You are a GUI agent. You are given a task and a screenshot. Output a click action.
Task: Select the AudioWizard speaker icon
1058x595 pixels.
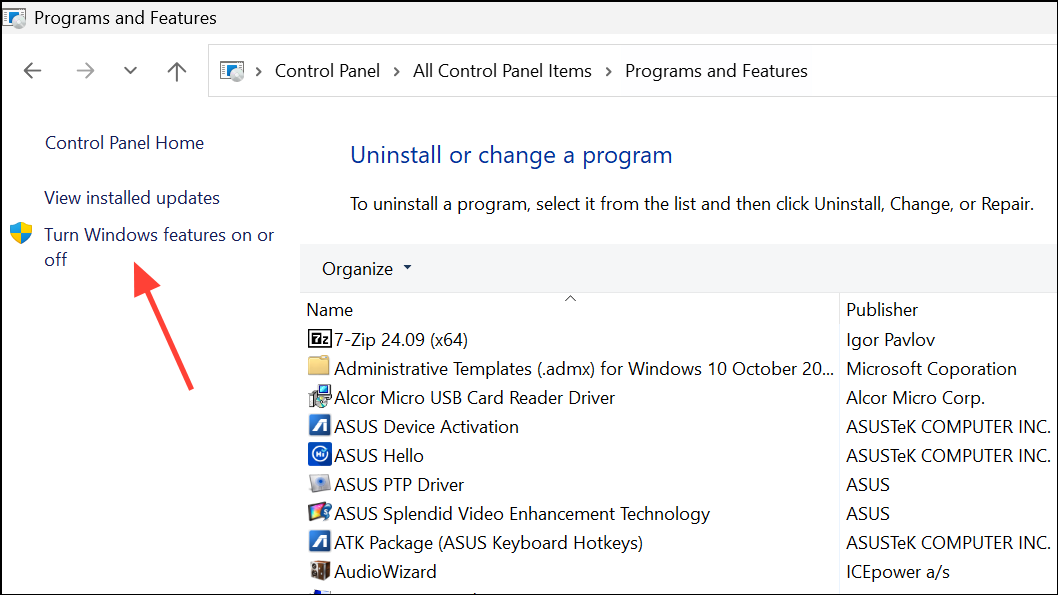[319, 572]
